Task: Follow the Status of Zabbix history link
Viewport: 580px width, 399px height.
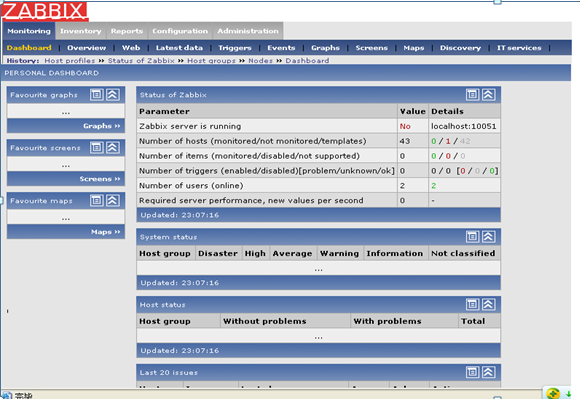Action: [x=141, y=60]
